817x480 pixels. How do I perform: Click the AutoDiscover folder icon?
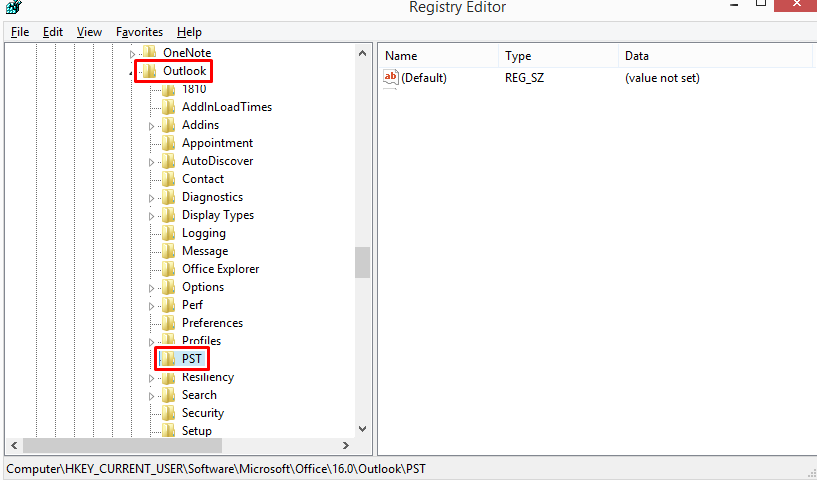(169, 161)
